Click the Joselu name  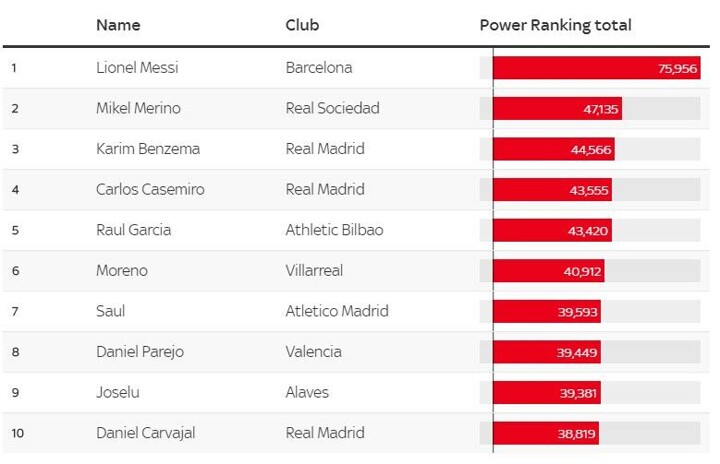117,392
